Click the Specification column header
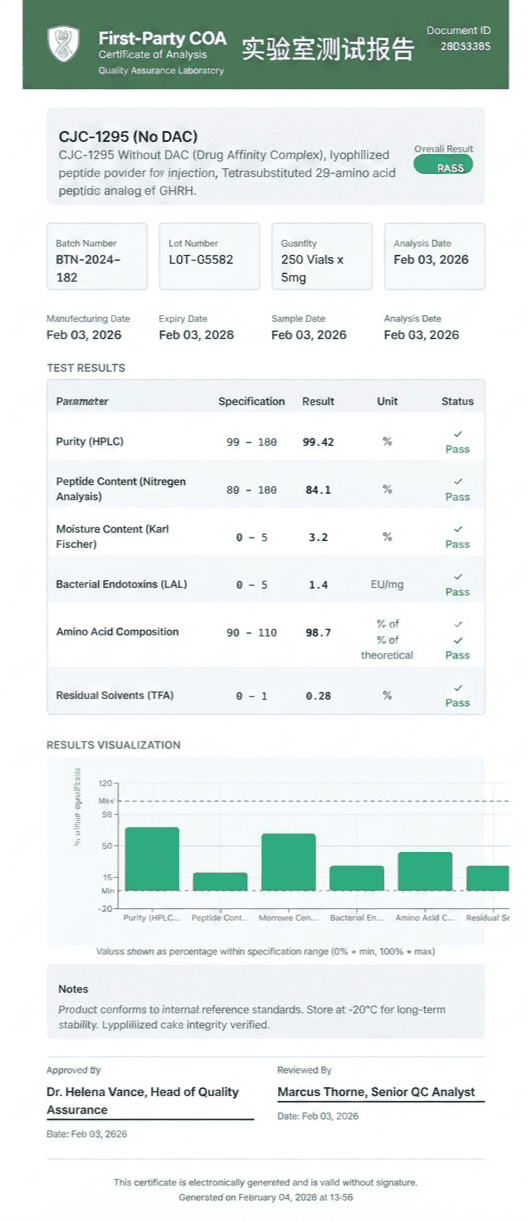The height and width of the screenshot is (1222, 528). tap(252, 401)
